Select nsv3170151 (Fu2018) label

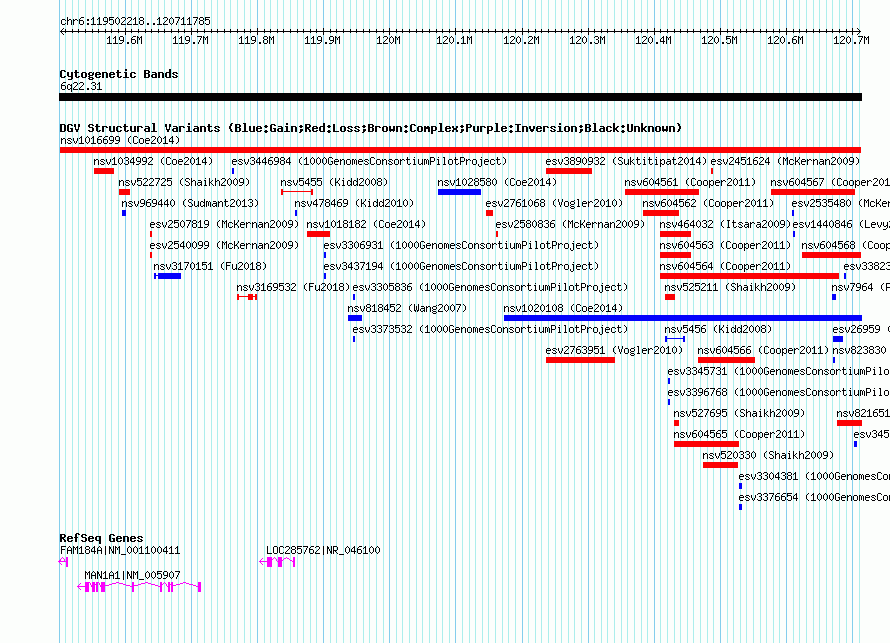click(210, 266)
